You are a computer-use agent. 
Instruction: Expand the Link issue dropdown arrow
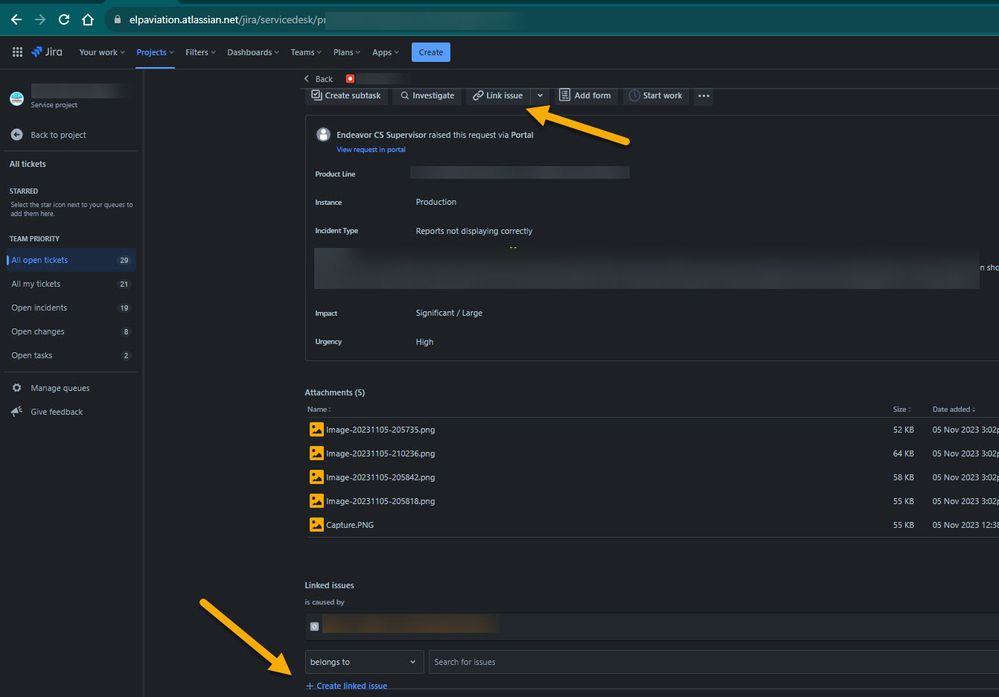click(x=540, y=96)
